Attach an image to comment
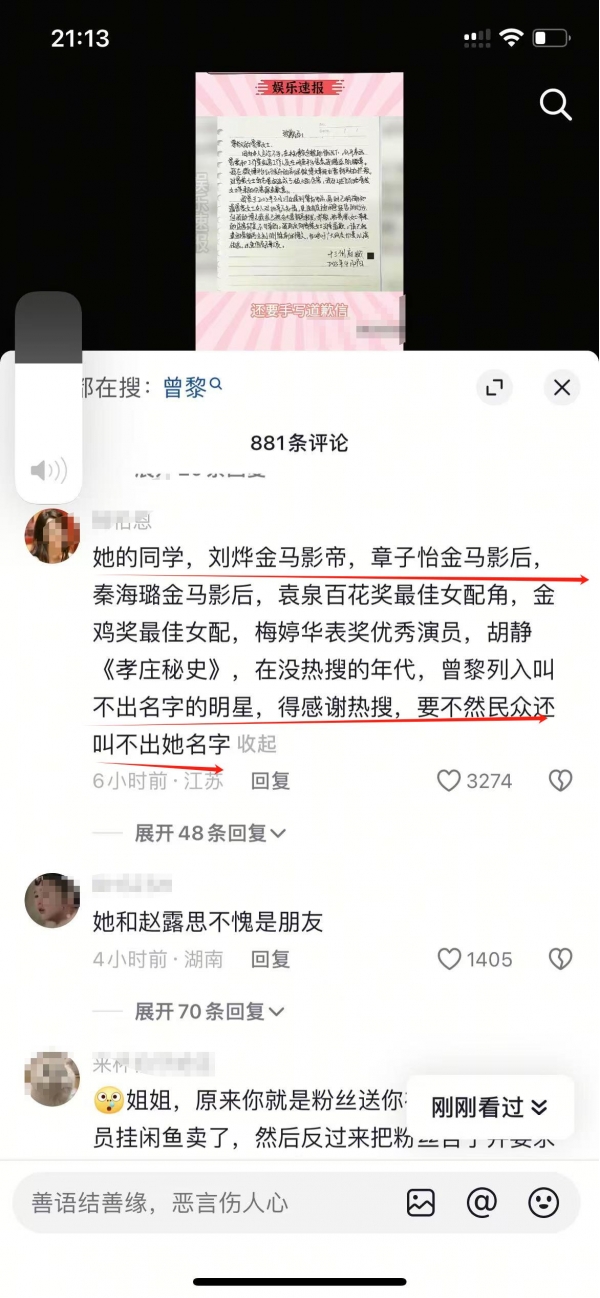Image resolution: width=600 pixels, height=1298 pixels. 421,1202
